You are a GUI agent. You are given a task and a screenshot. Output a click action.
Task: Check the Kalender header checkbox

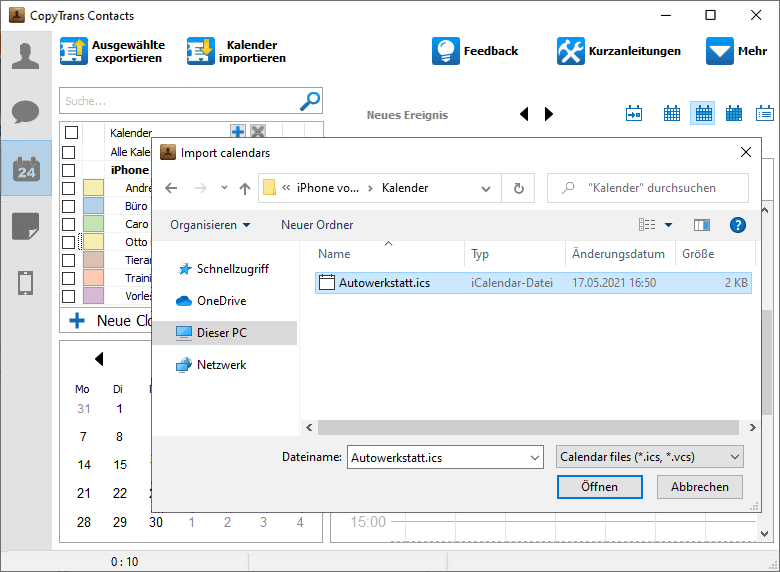pos(72,132)
